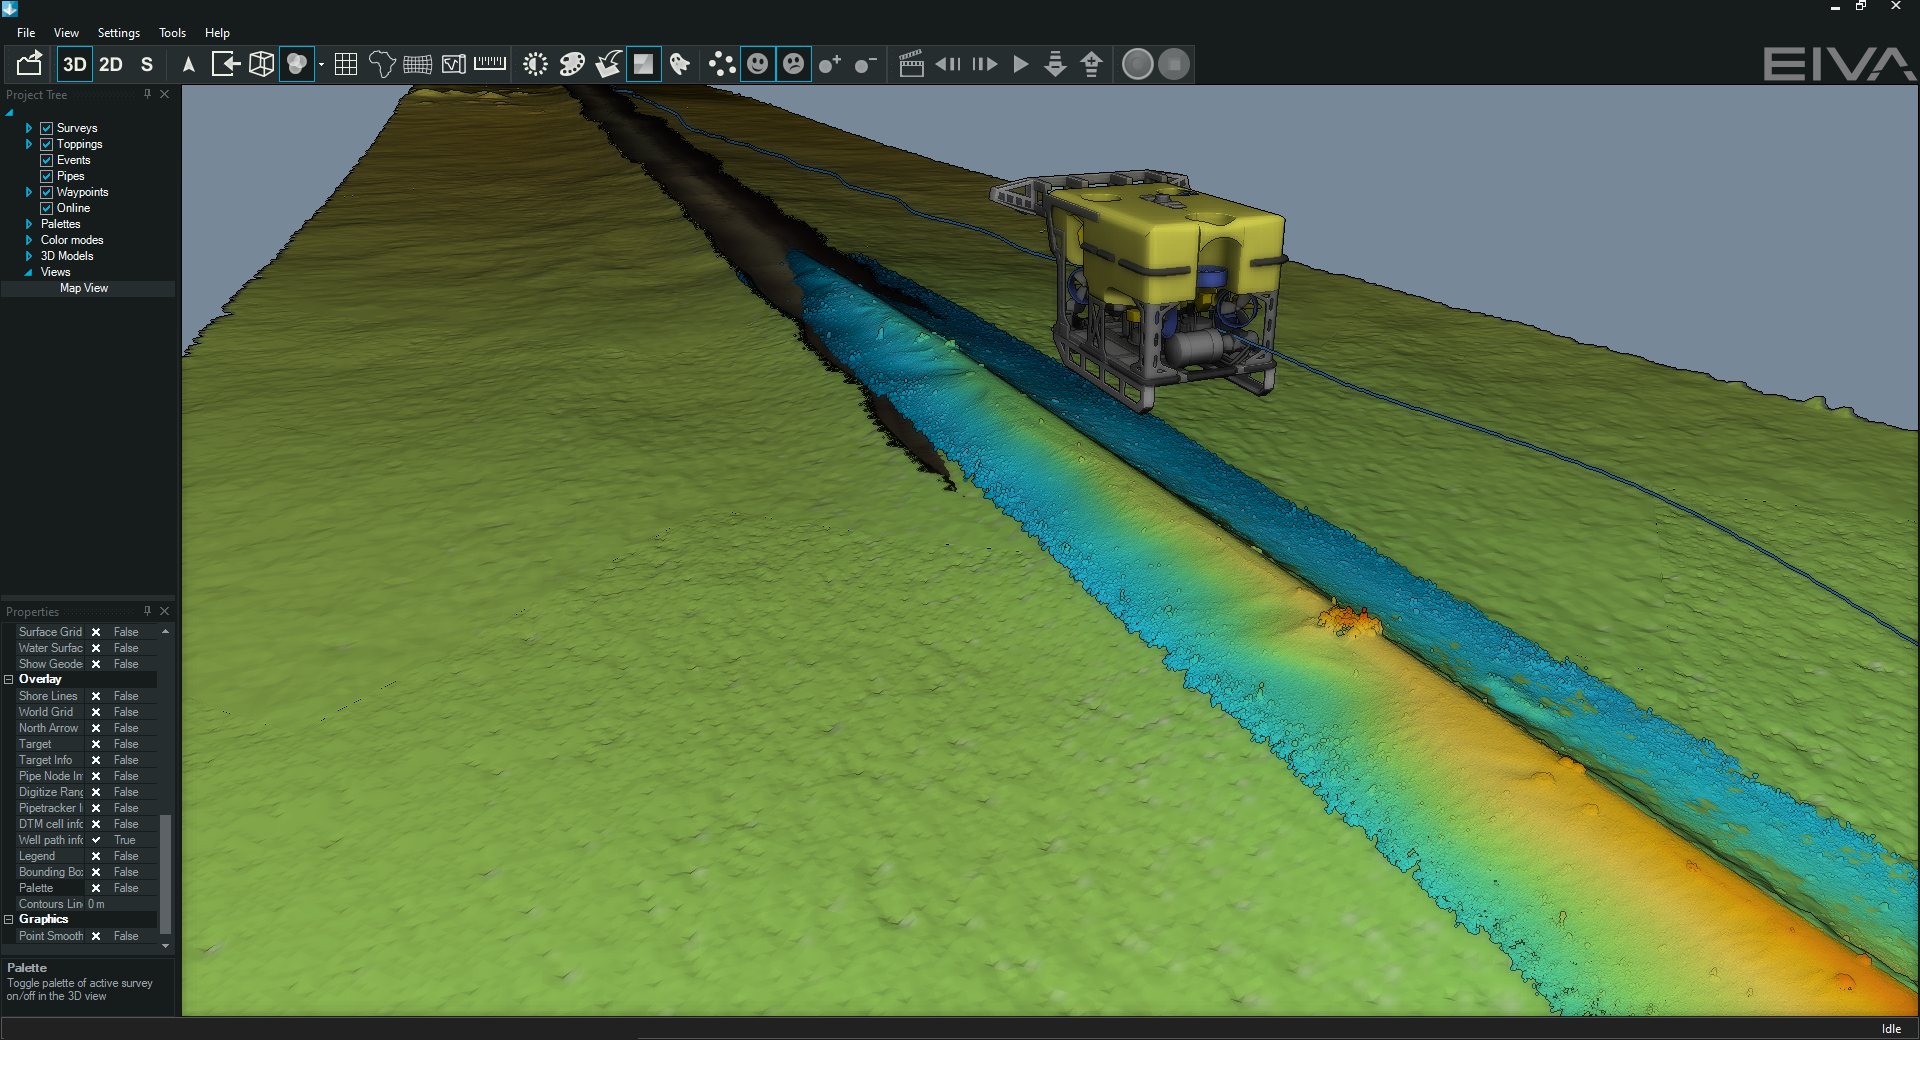Toggle the lighting/sun settings tool

pyautogui.click(x=534, y=63)
